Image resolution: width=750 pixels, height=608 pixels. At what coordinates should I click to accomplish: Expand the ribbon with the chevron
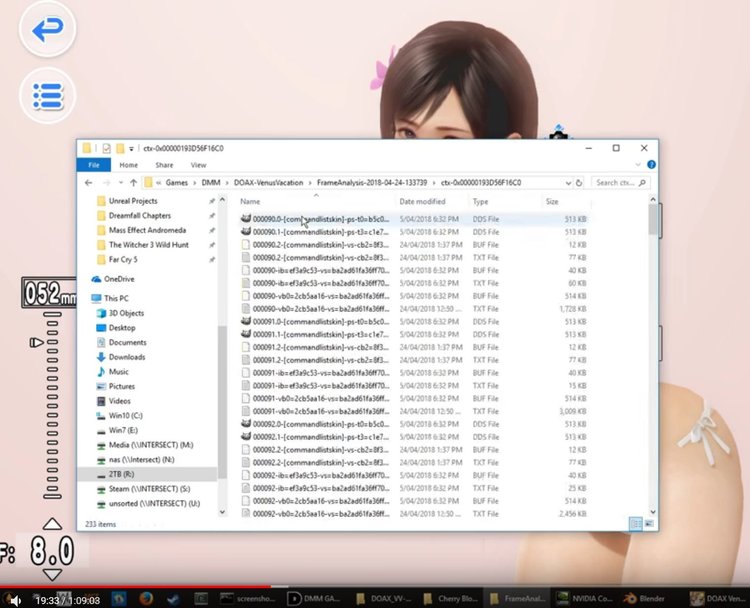[638, 165]
